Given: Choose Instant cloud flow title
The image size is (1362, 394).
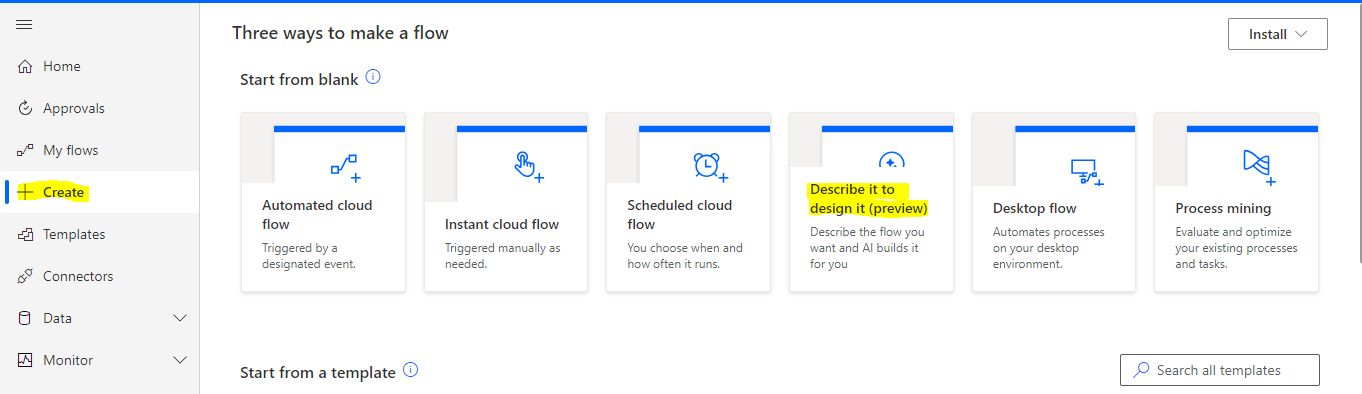Looking at the screenshot, I should [502, 224].
